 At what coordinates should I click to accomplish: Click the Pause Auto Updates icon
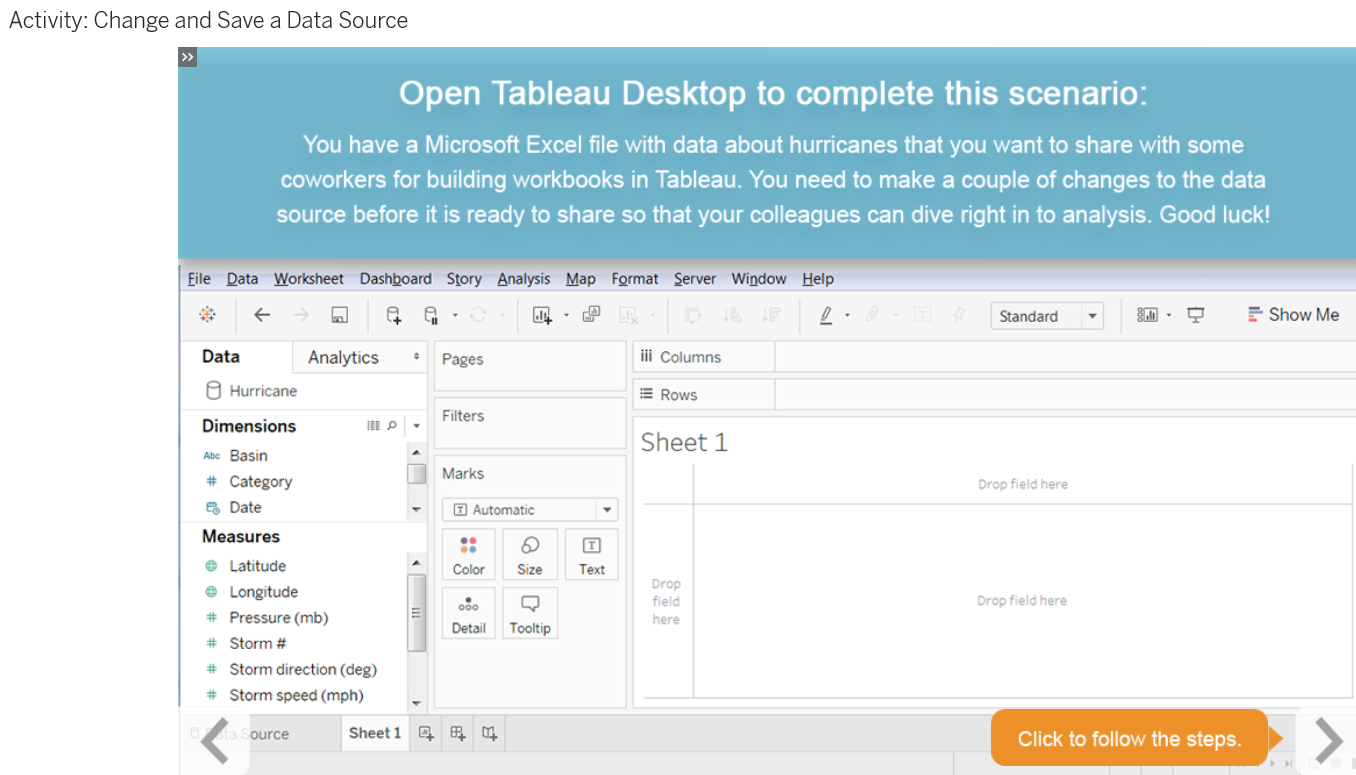coord(431,316)
